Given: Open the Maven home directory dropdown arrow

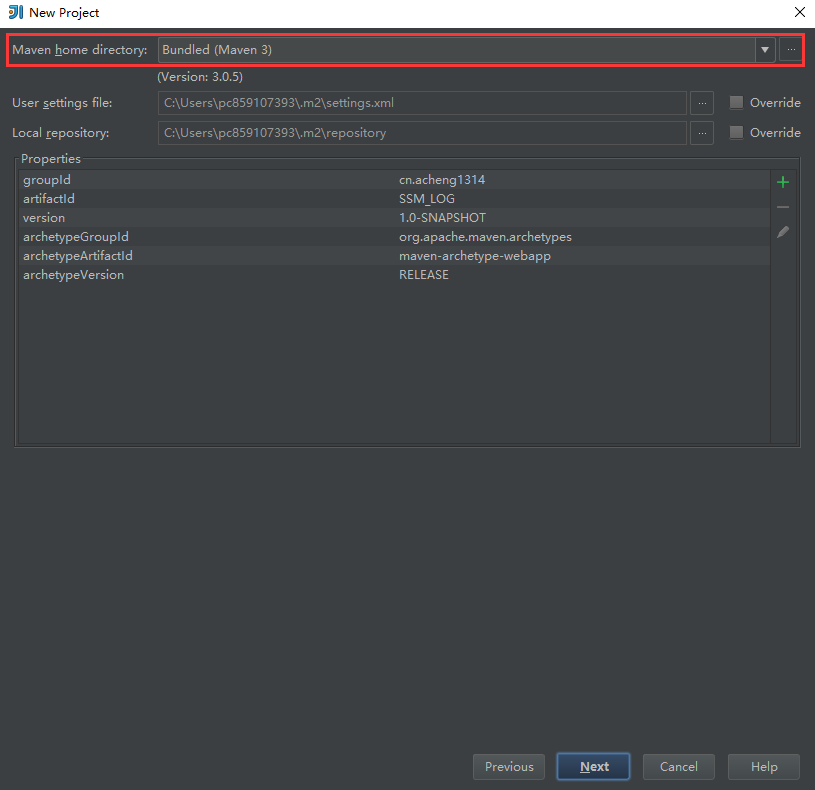Looking at the screenshot, I should click(x=765, y=50).
